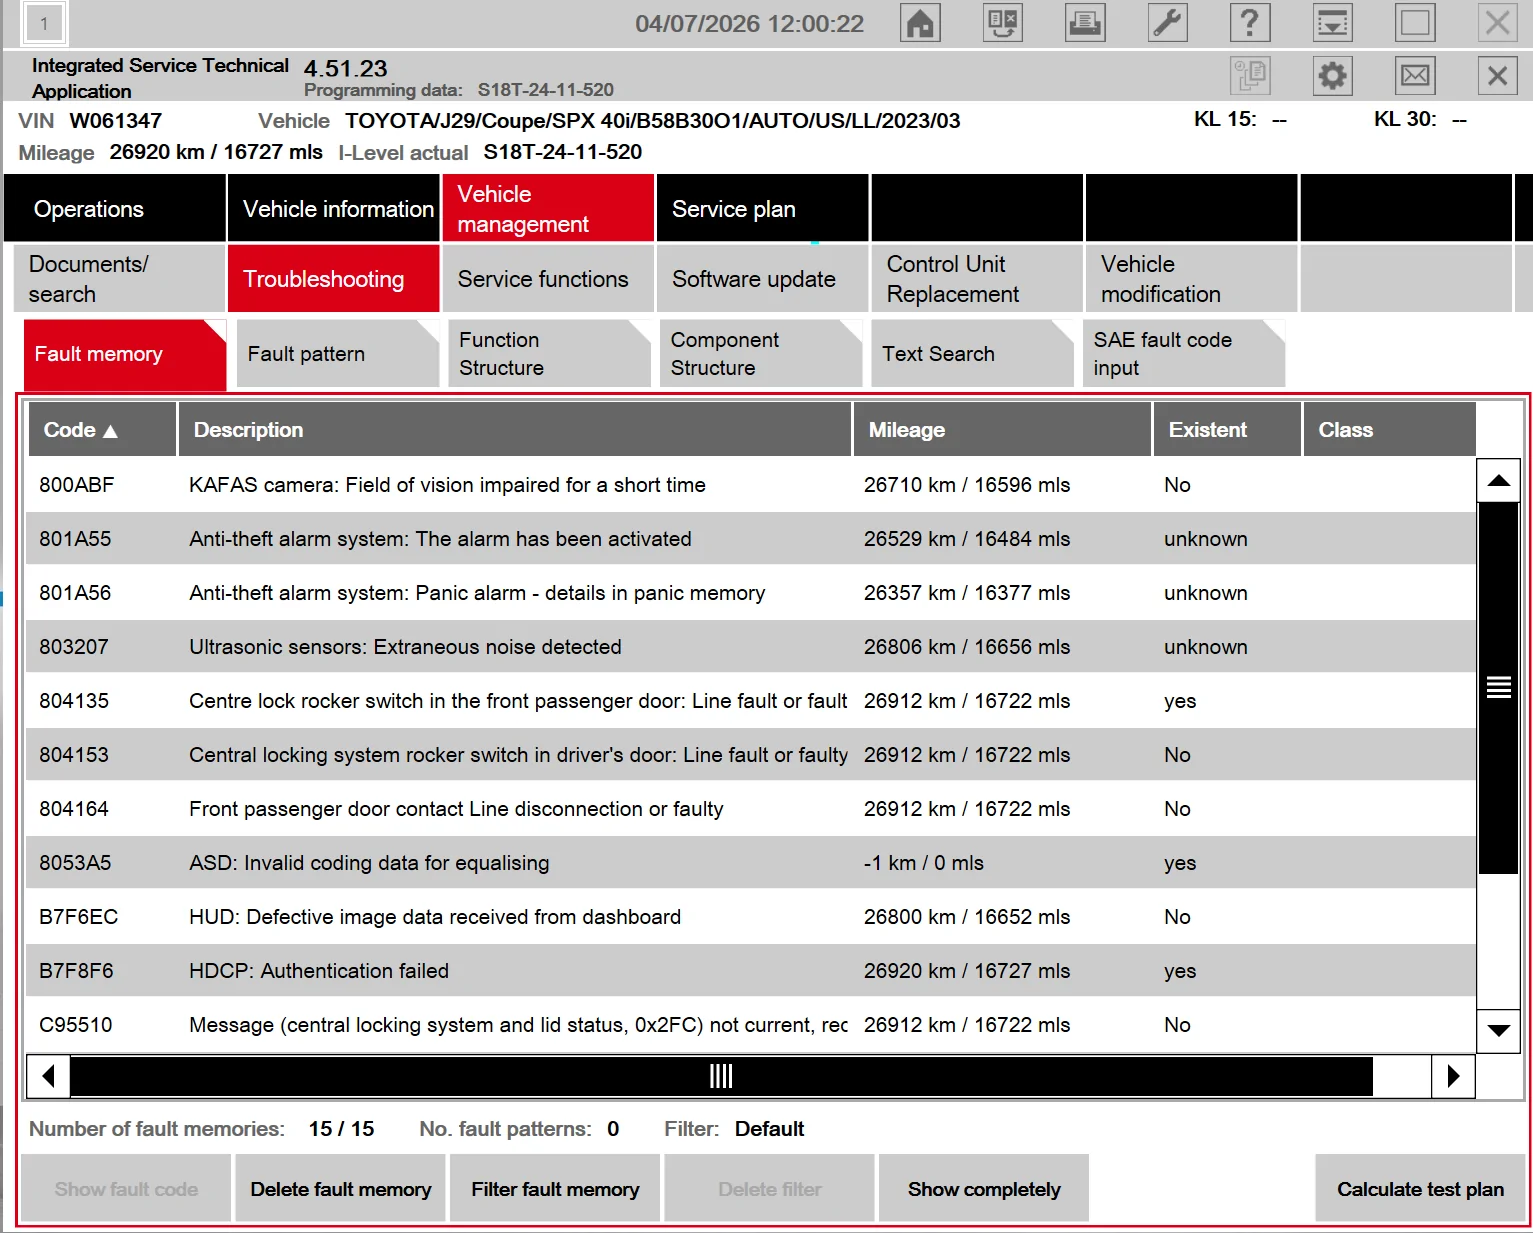Screen dimensions: 1533x1233
Task: Click horizontal scrollbar right arrow
Action: [1453, 1076]
